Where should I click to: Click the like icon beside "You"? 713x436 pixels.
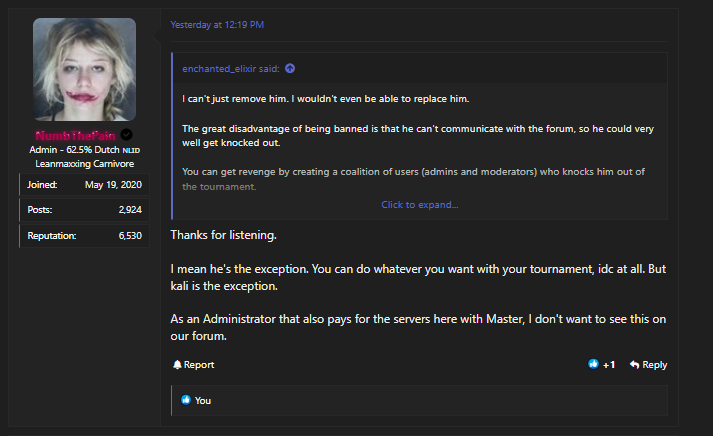point(185,400)
